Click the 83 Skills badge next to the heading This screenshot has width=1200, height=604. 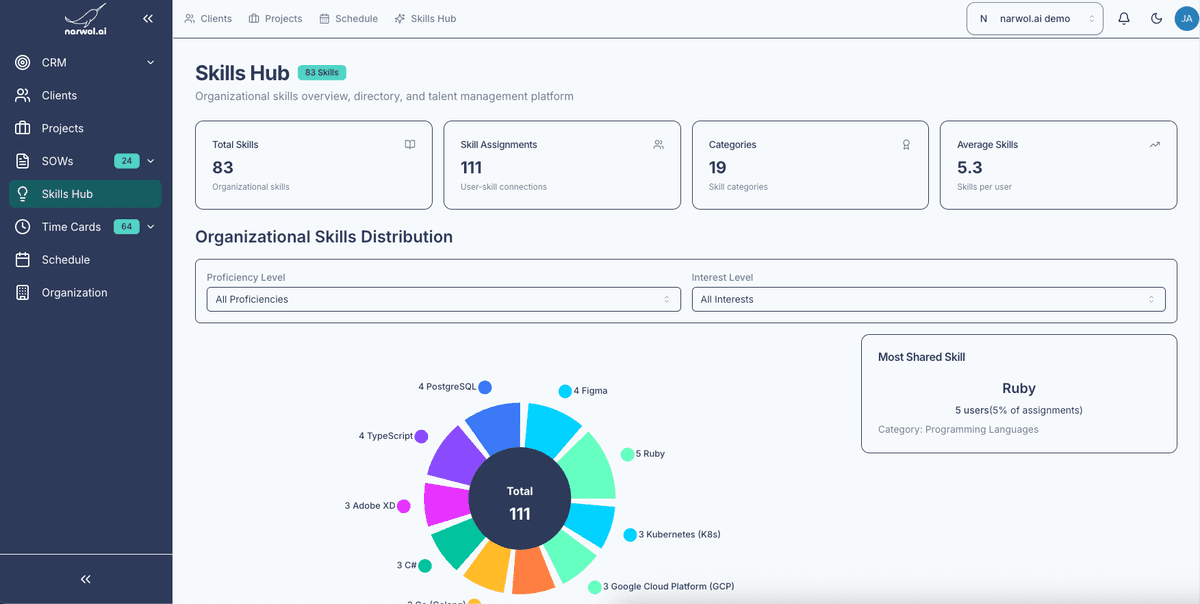tap(321, 72)
